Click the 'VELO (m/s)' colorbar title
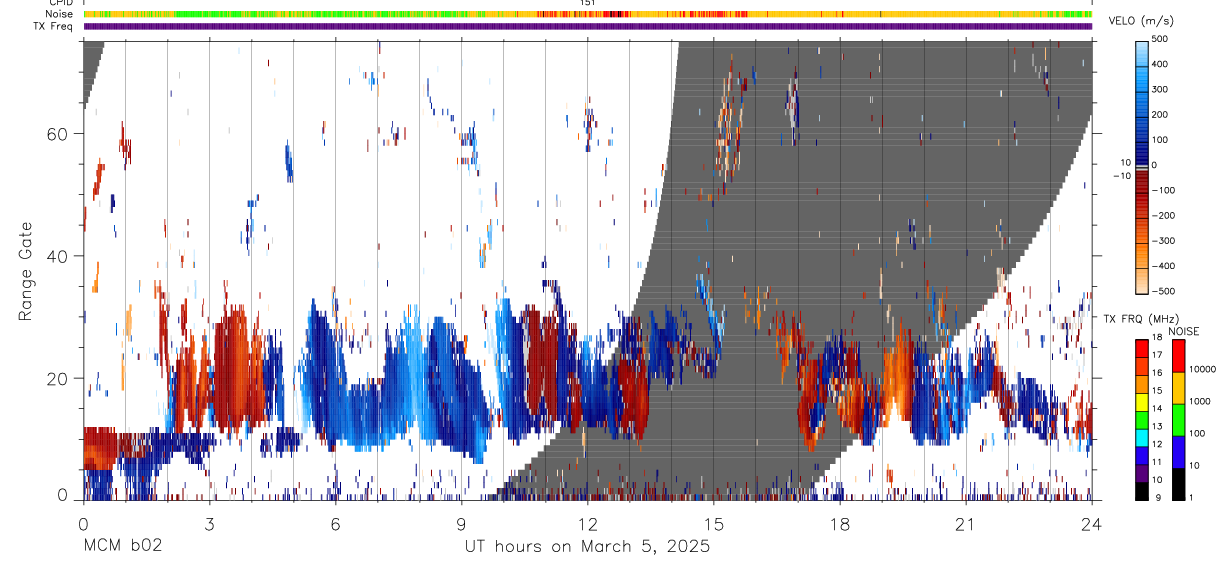 point(1143,22)
